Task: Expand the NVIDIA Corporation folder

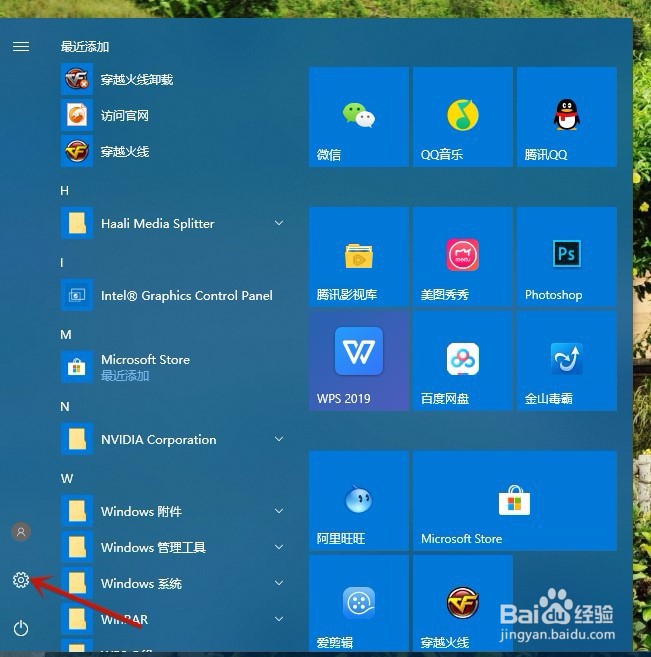Action: click(174, 440)
